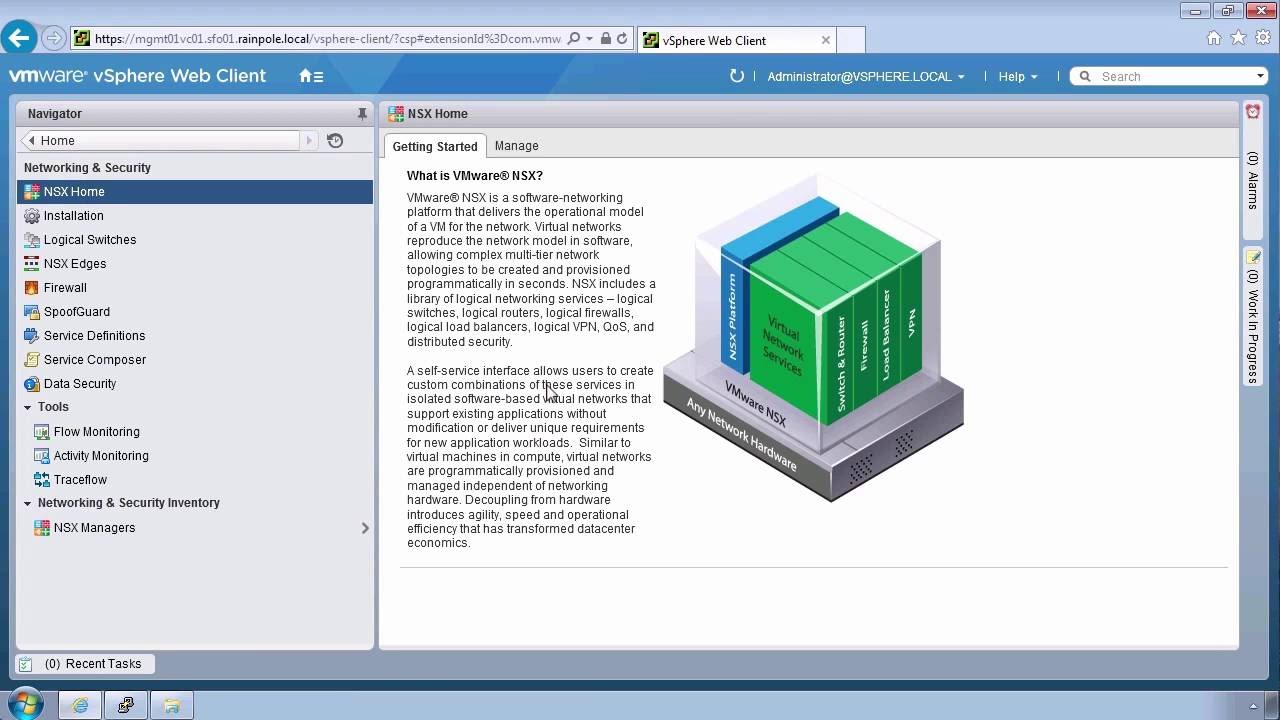Screen dimensions: 1280x720
Task: Click the Flow Monitoring icon
Action: click(x=42, y=432)
